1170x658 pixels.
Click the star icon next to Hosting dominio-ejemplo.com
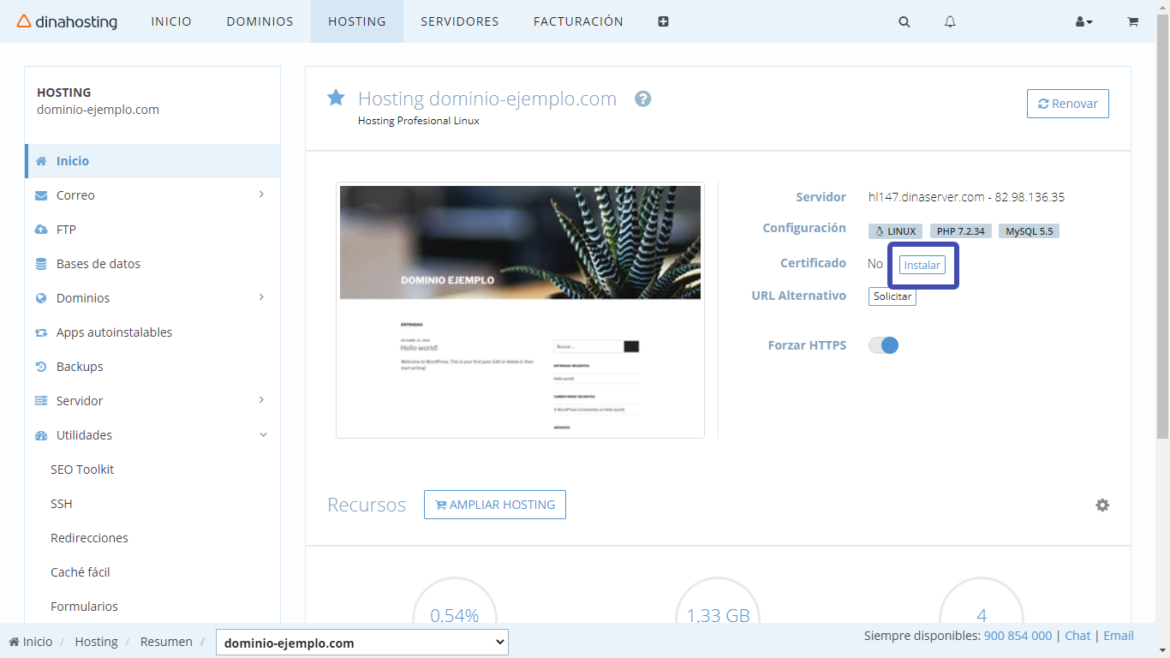click(335, 97)
